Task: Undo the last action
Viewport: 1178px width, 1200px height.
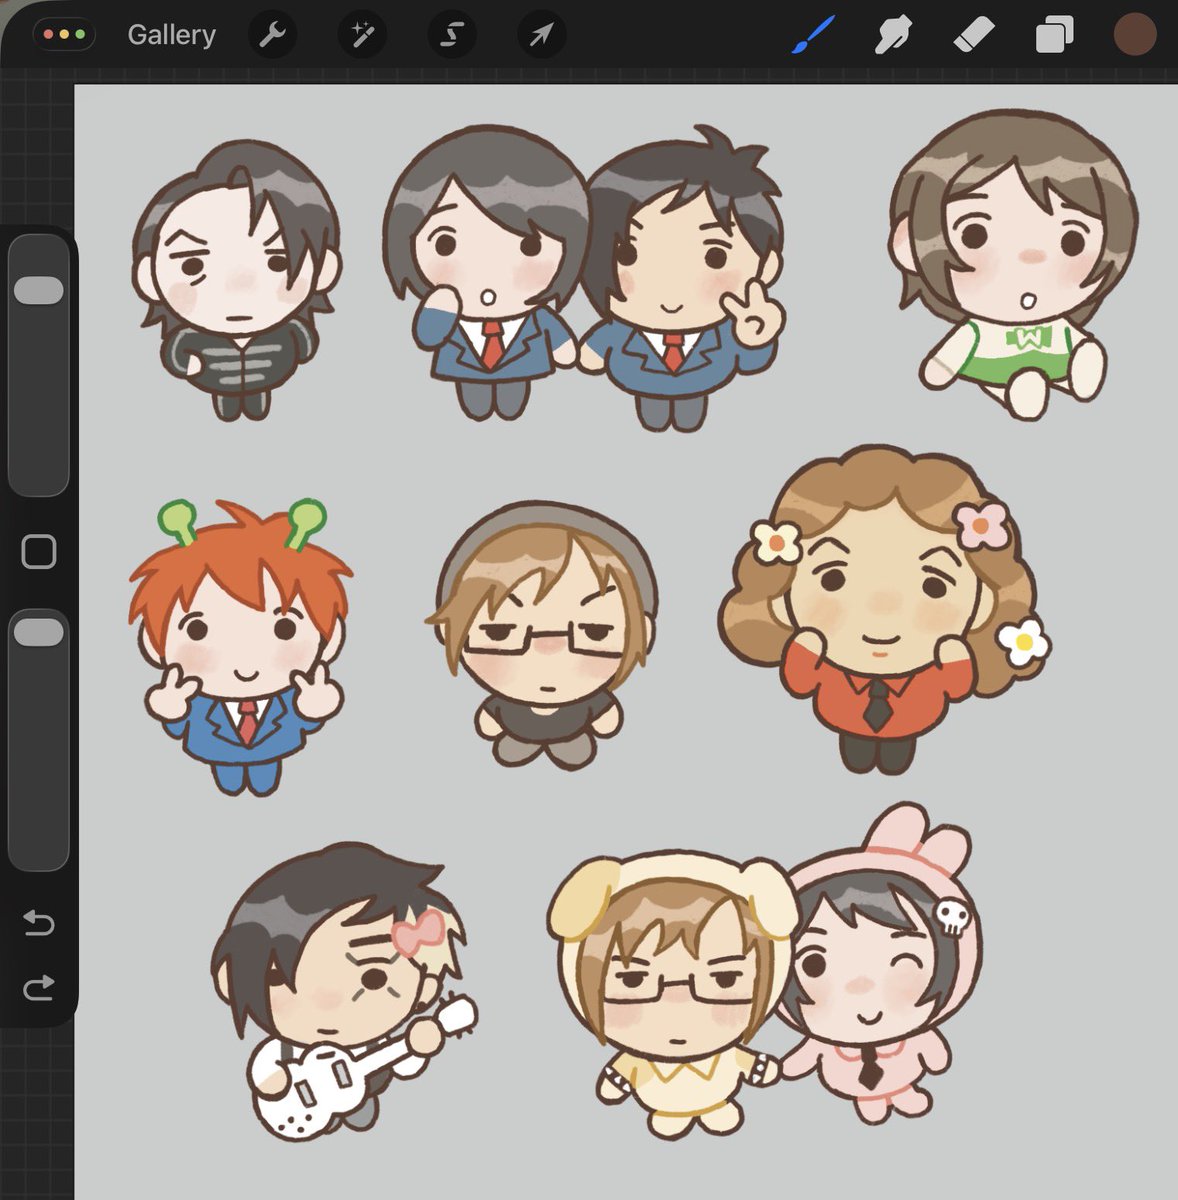Action: [39, 923]
